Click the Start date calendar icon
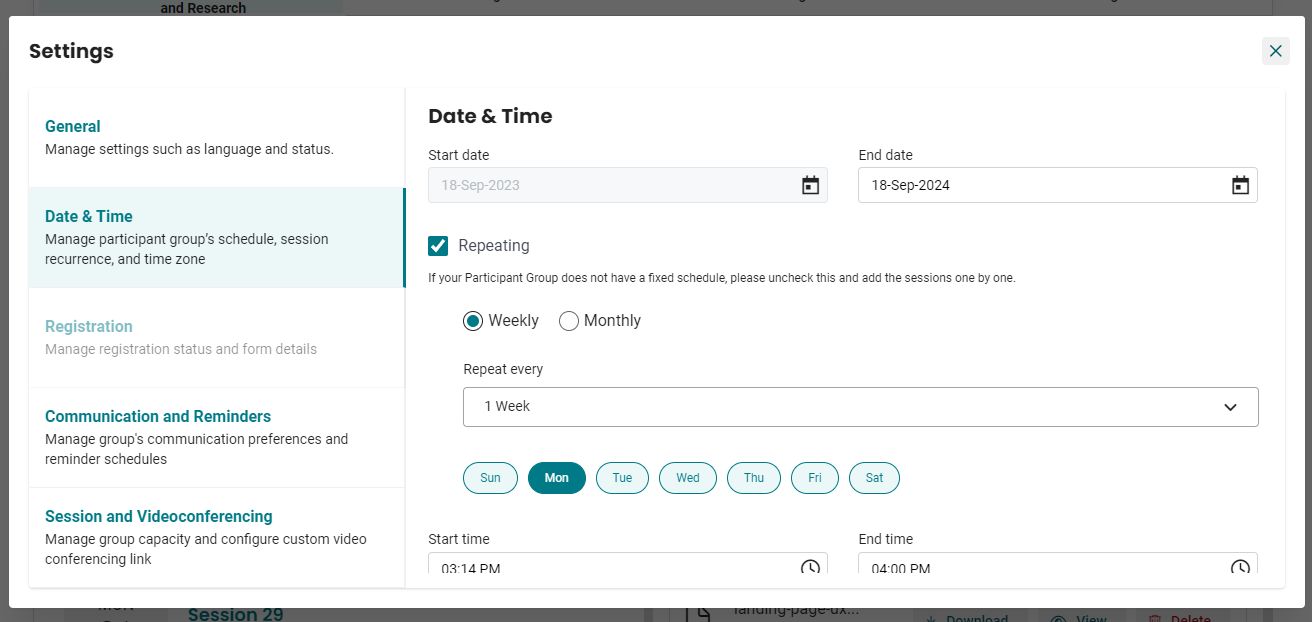 [x=810, y=185]
